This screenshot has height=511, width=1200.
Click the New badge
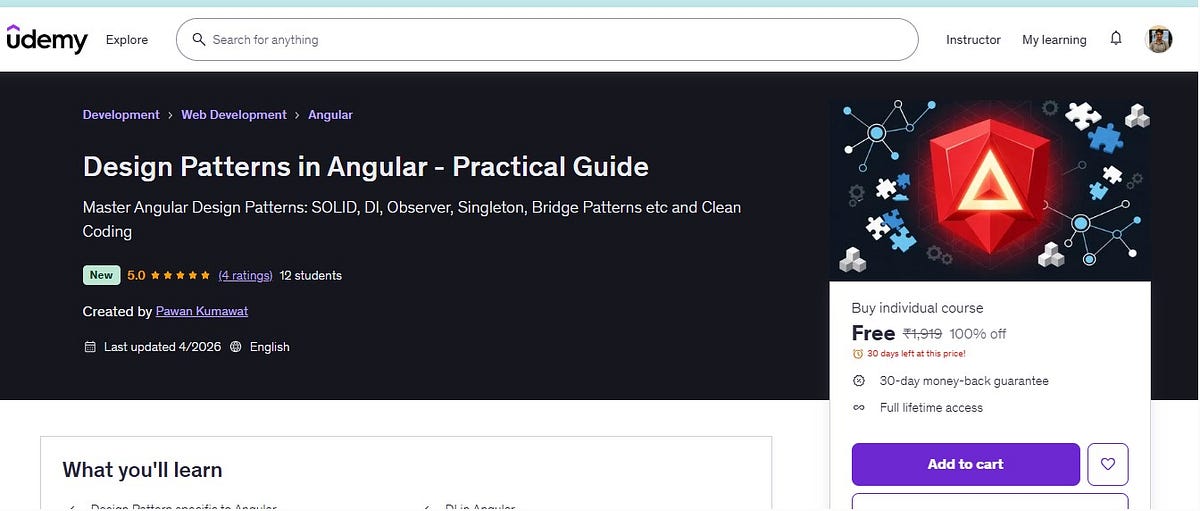102,275
